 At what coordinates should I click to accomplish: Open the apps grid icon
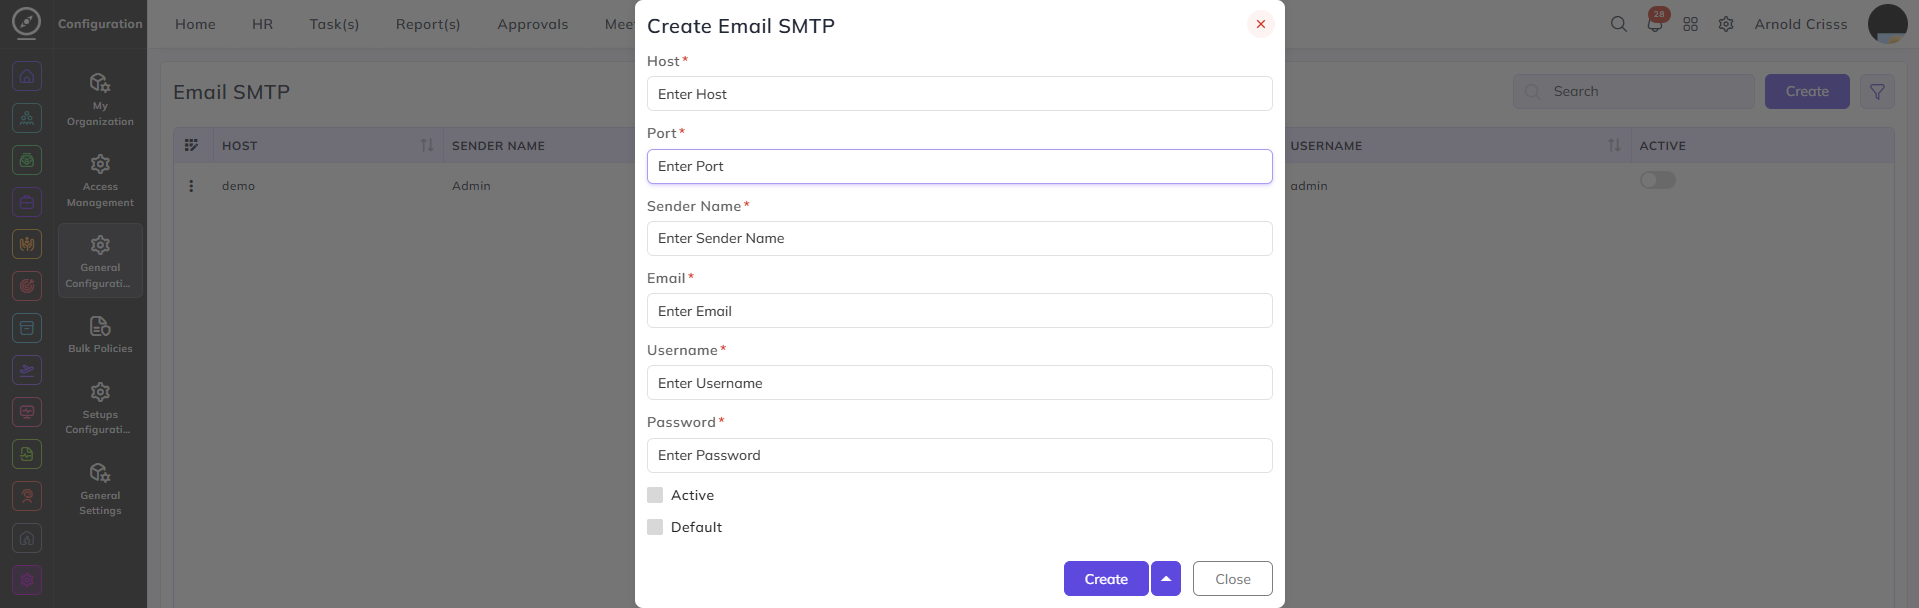[1690, 24]
